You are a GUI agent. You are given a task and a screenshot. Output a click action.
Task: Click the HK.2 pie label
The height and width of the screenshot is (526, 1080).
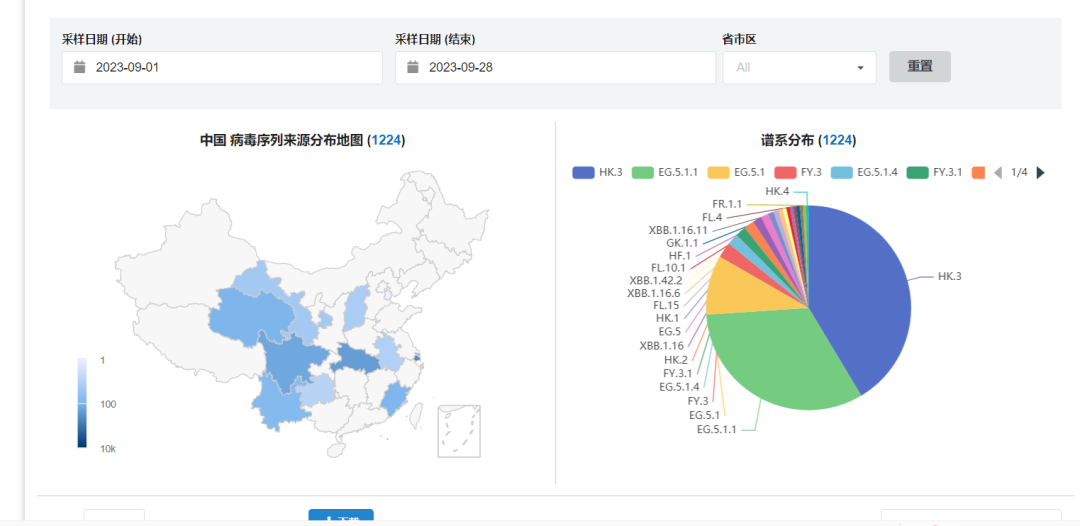point(676,359)
